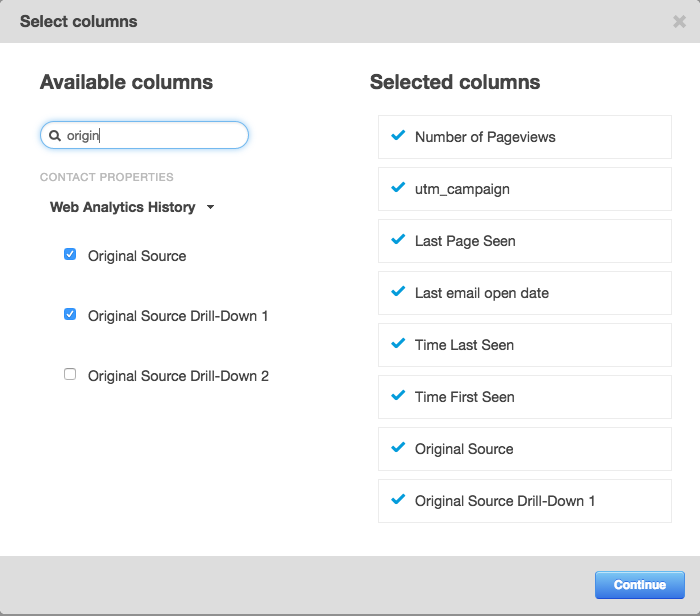
Task: Collapse the Web Analytics History group arrow
Action: pos(210,208)
